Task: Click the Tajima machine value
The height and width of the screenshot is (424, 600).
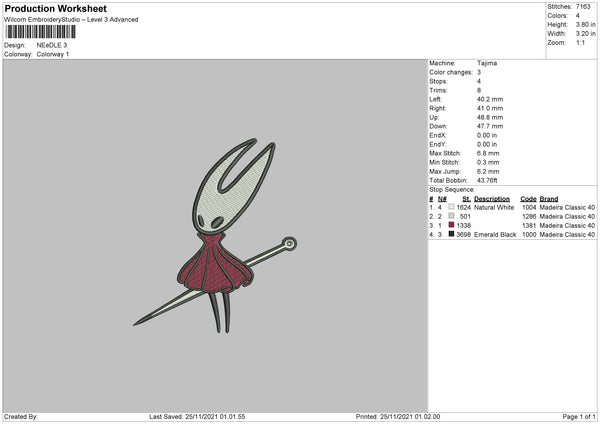Action: pyautogui.click(x=488, y=63)
